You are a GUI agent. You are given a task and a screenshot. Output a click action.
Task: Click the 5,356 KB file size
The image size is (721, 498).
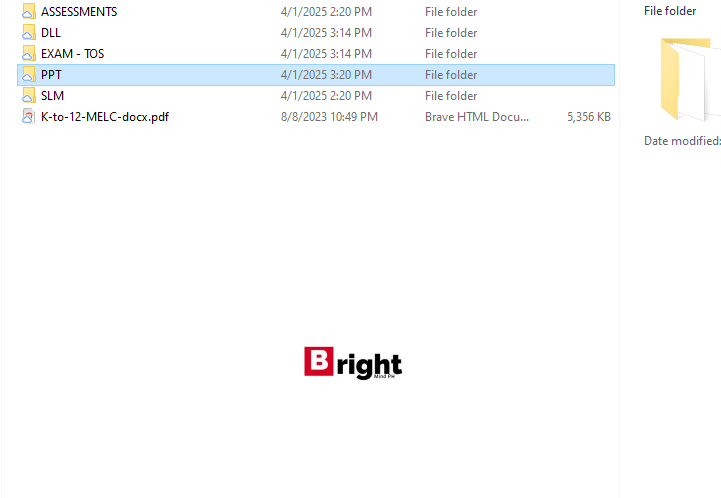click(588, 117)
